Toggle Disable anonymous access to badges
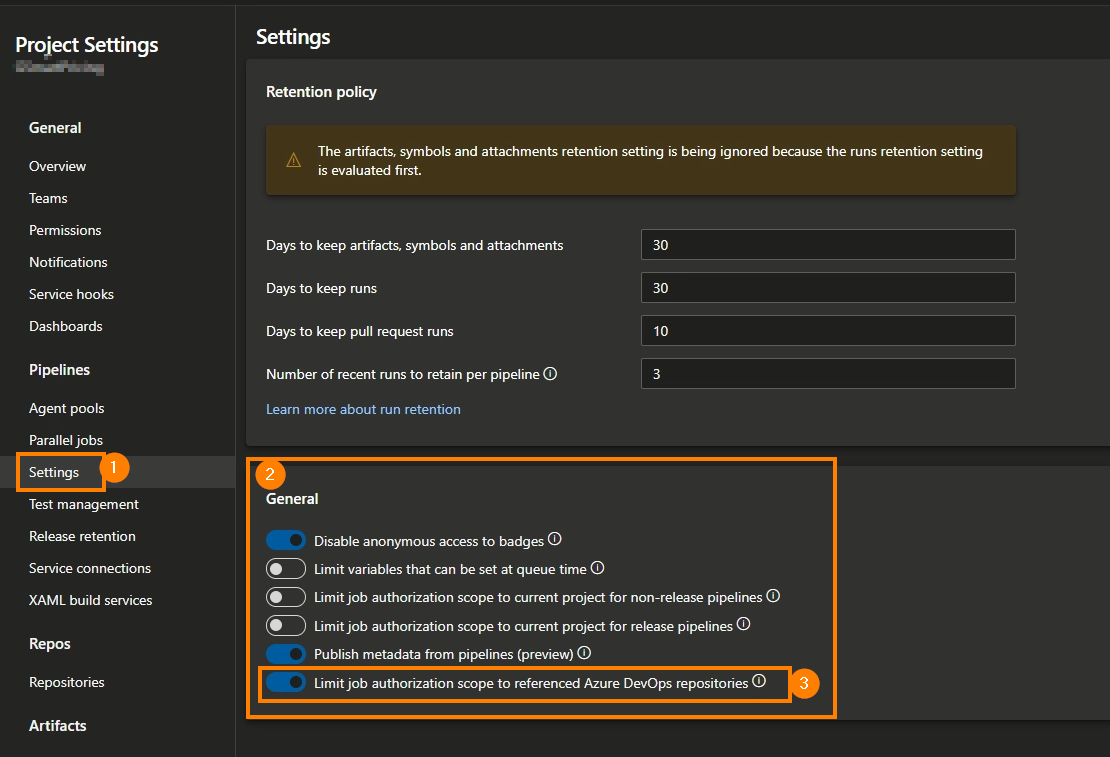Image resolution: width=1110 pixels, height=757 pixels. tap(286, 540)
